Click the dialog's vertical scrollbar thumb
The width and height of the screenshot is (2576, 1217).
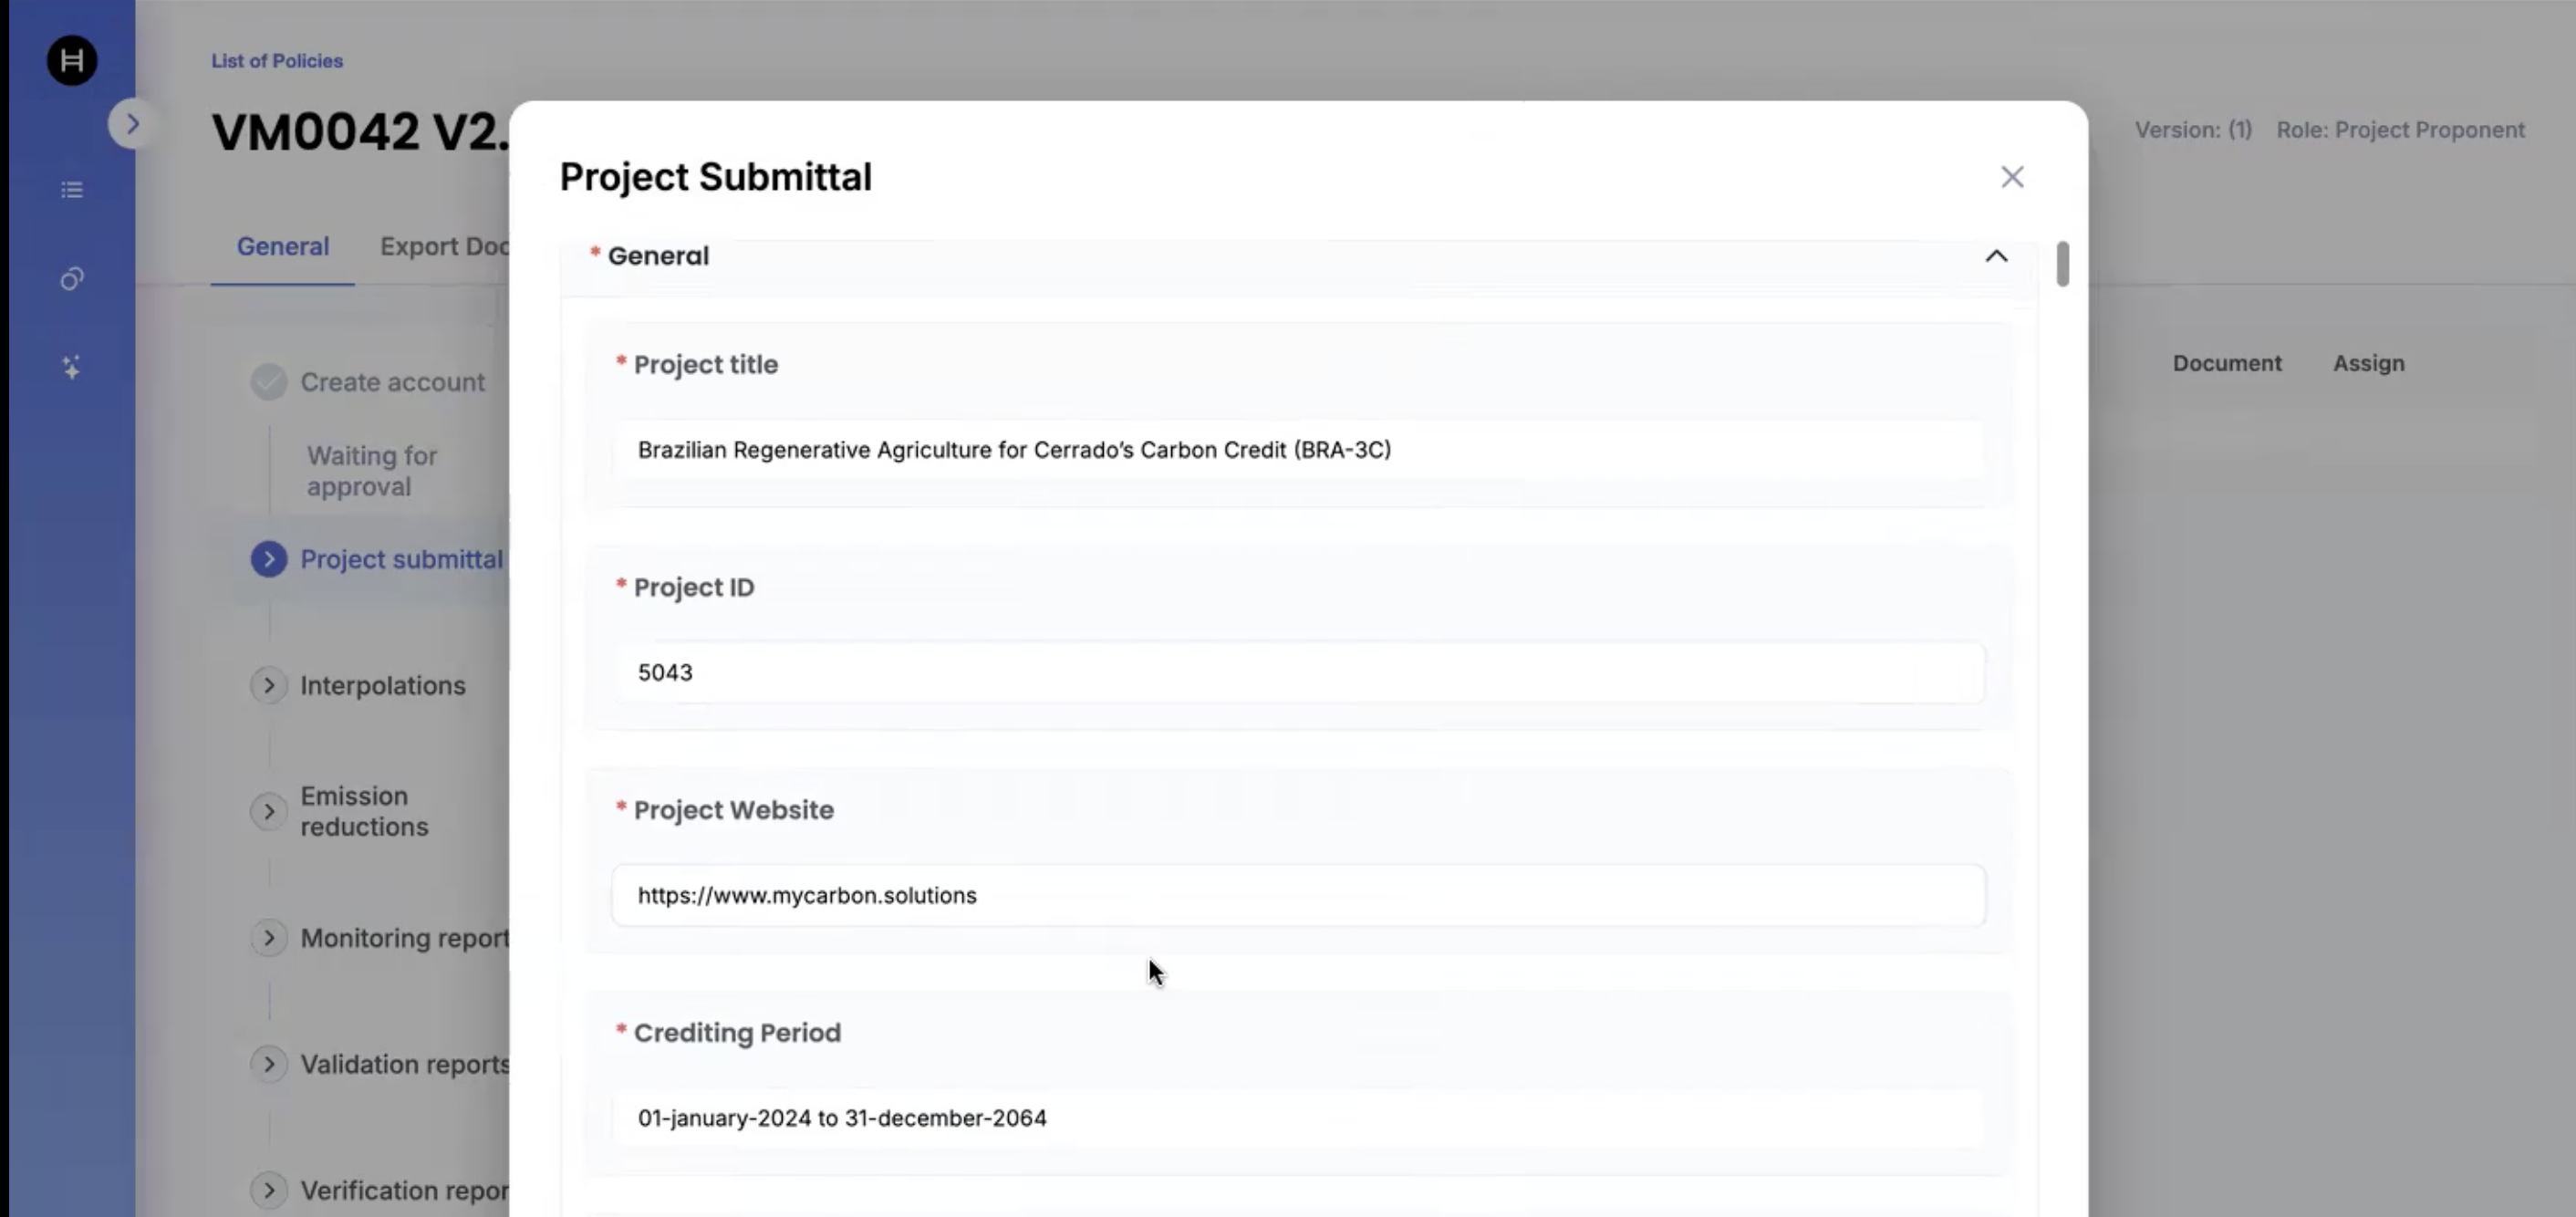coord(2062,264)
